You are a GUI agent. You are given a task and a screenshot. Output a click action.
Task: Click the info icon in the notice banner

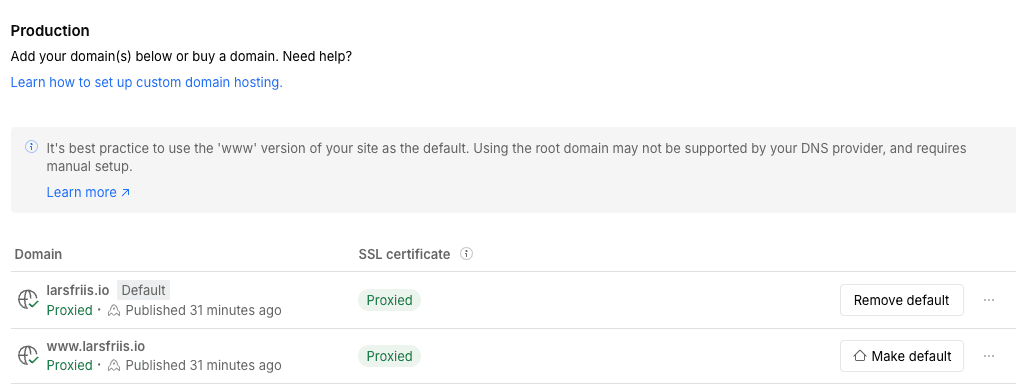[x=31, y=147]
